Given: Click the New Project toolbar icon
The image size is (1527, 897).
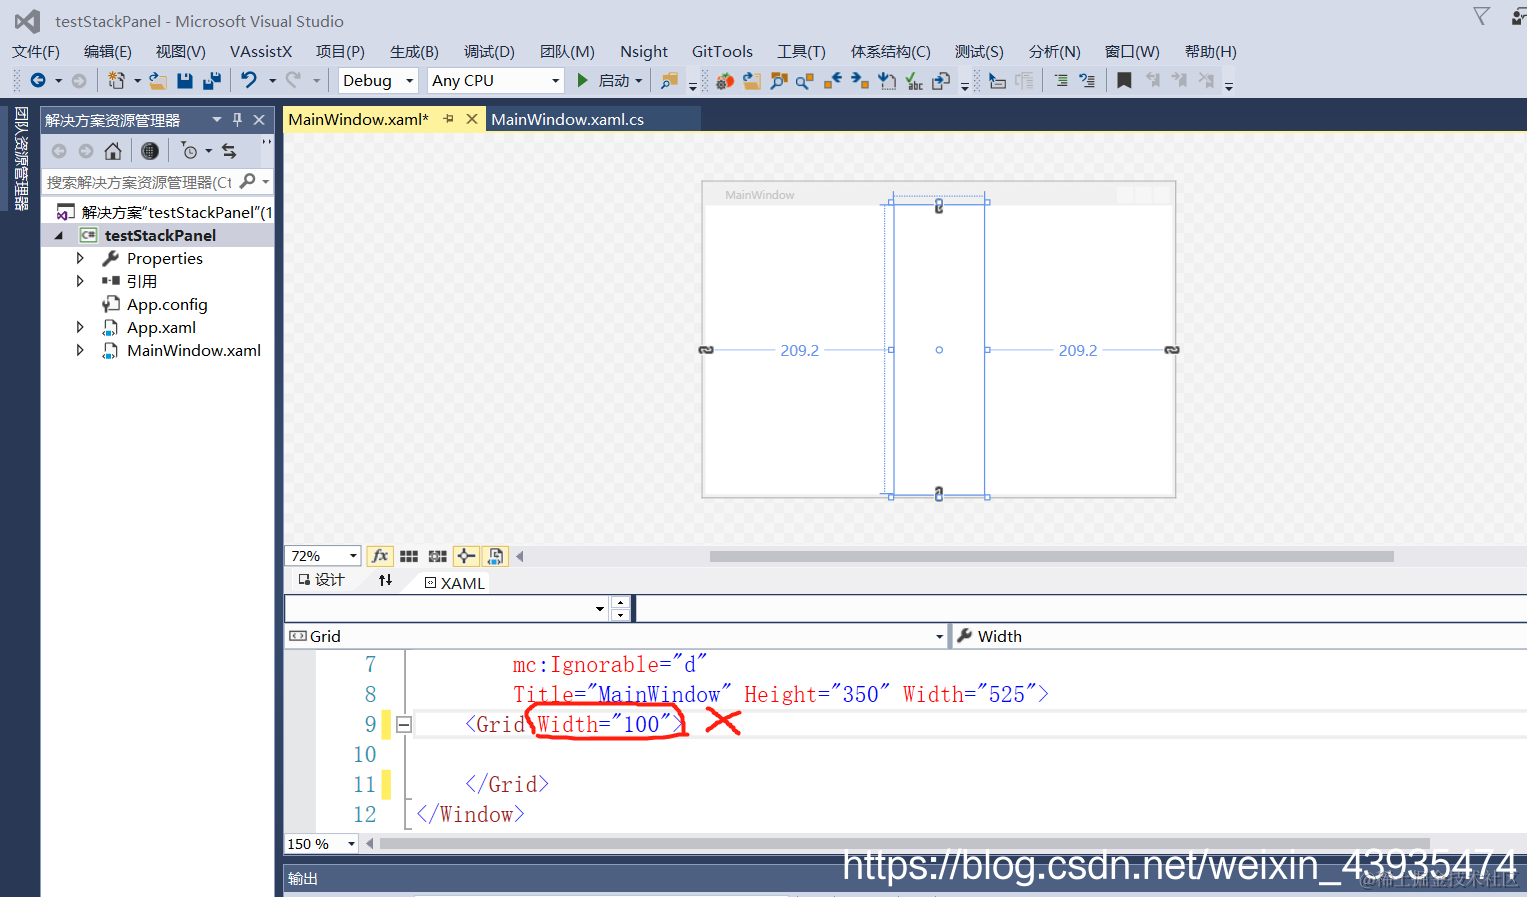Looking at the screenshot, I should (116, 81).
